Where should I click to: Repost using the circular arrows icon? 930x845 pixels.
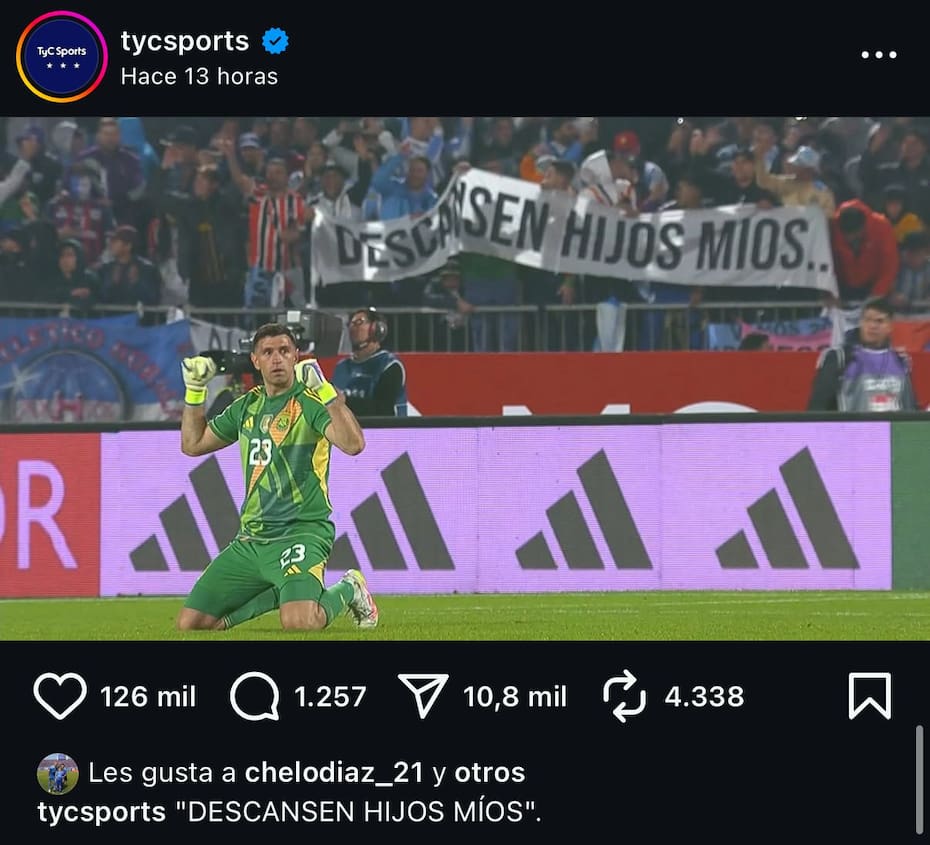[625, 696]
